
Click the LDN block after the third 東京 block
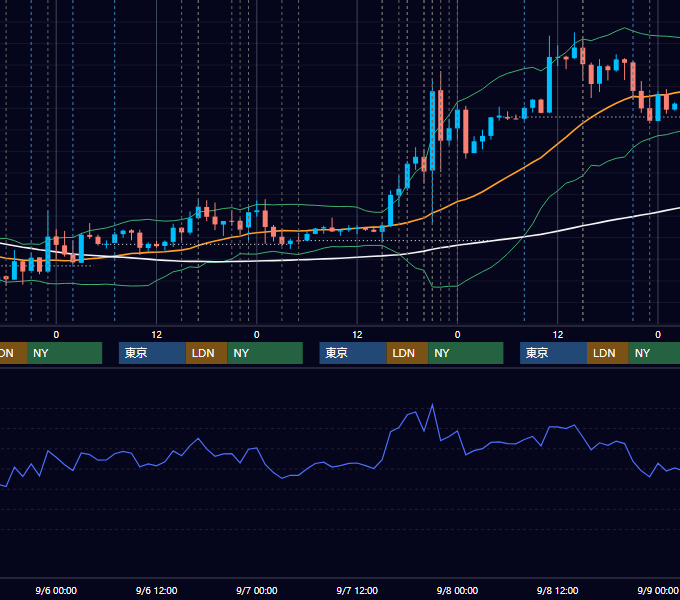pyautogui.click(x=608, y=353)
